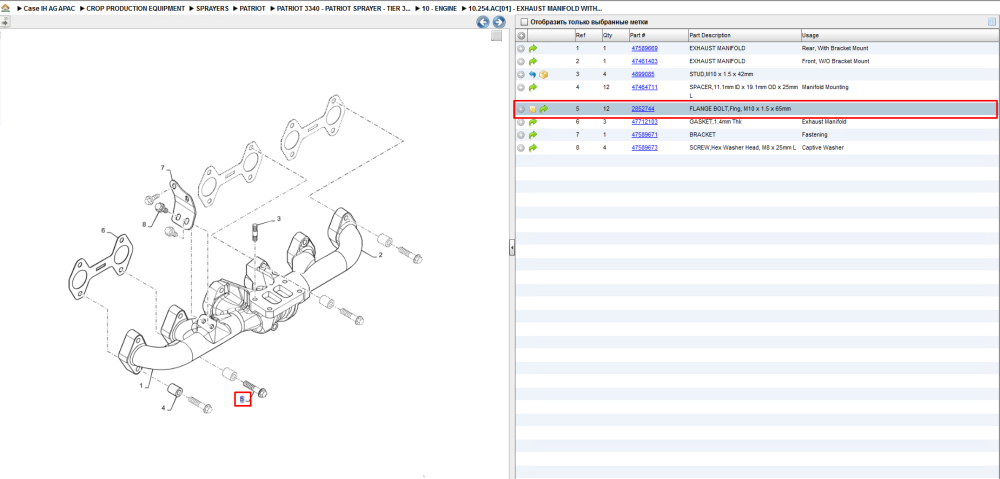Screen dimensions: 1000x479
Task: Add GASKET part 47712103 with plus circle
Action: tap(521, 122)
